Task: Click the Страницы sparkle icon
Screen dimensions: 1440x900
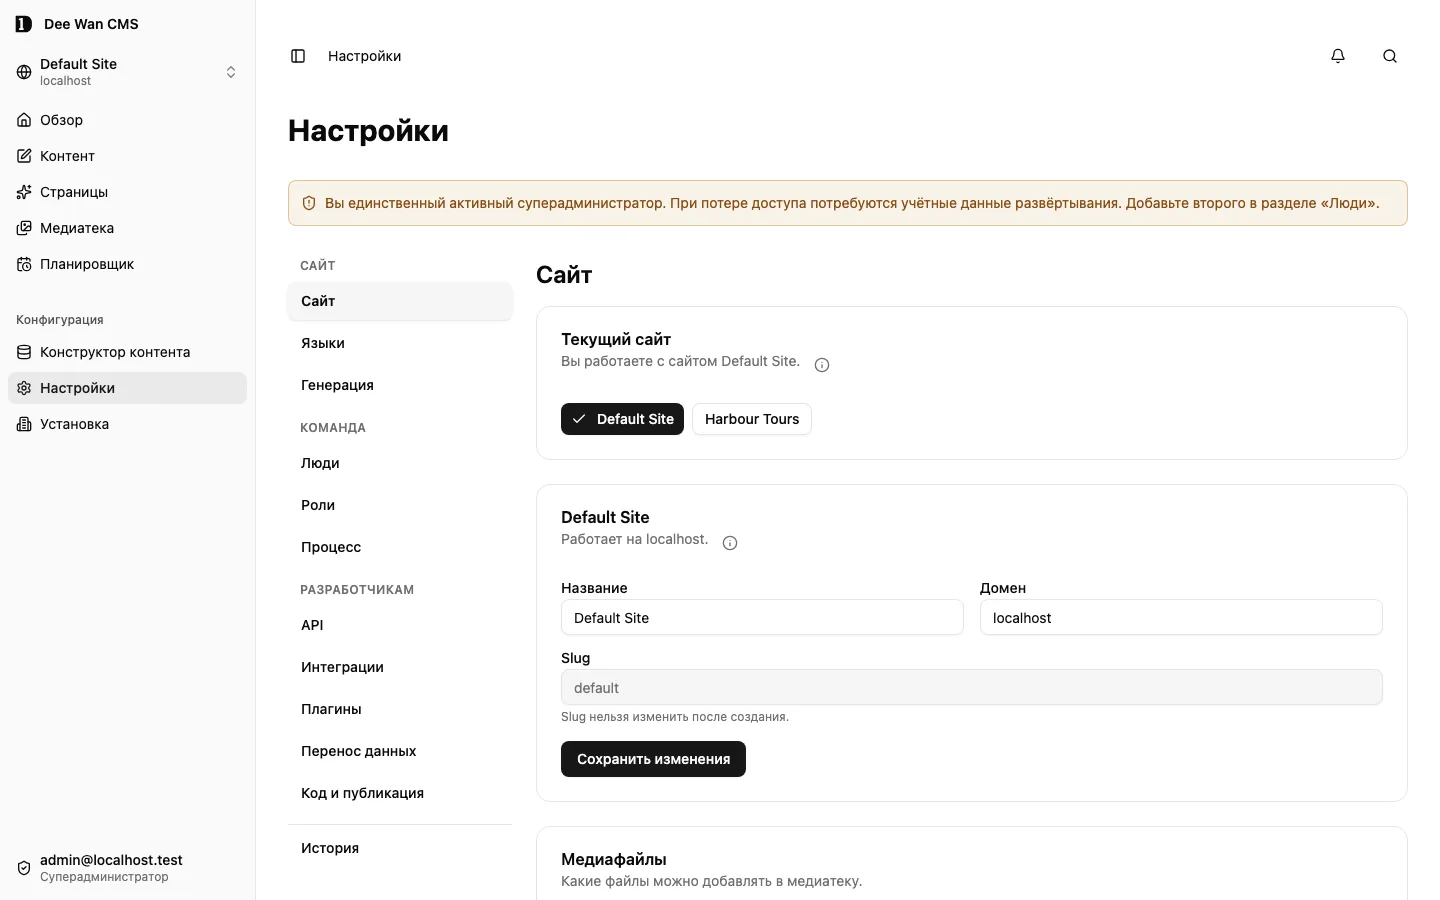Action: tap(24, 192)
